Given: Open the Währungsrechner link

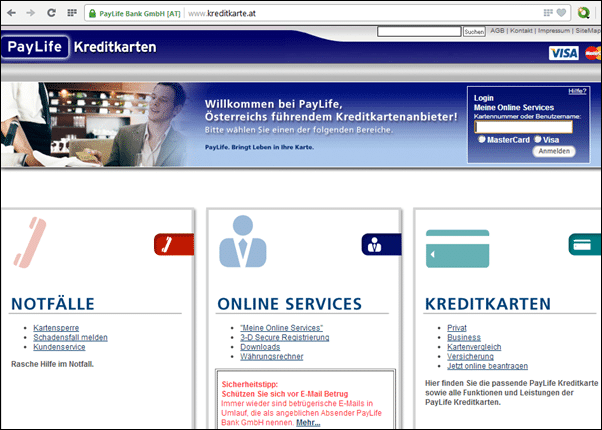Looking at the screenshot, I should [x=271, y=357].
